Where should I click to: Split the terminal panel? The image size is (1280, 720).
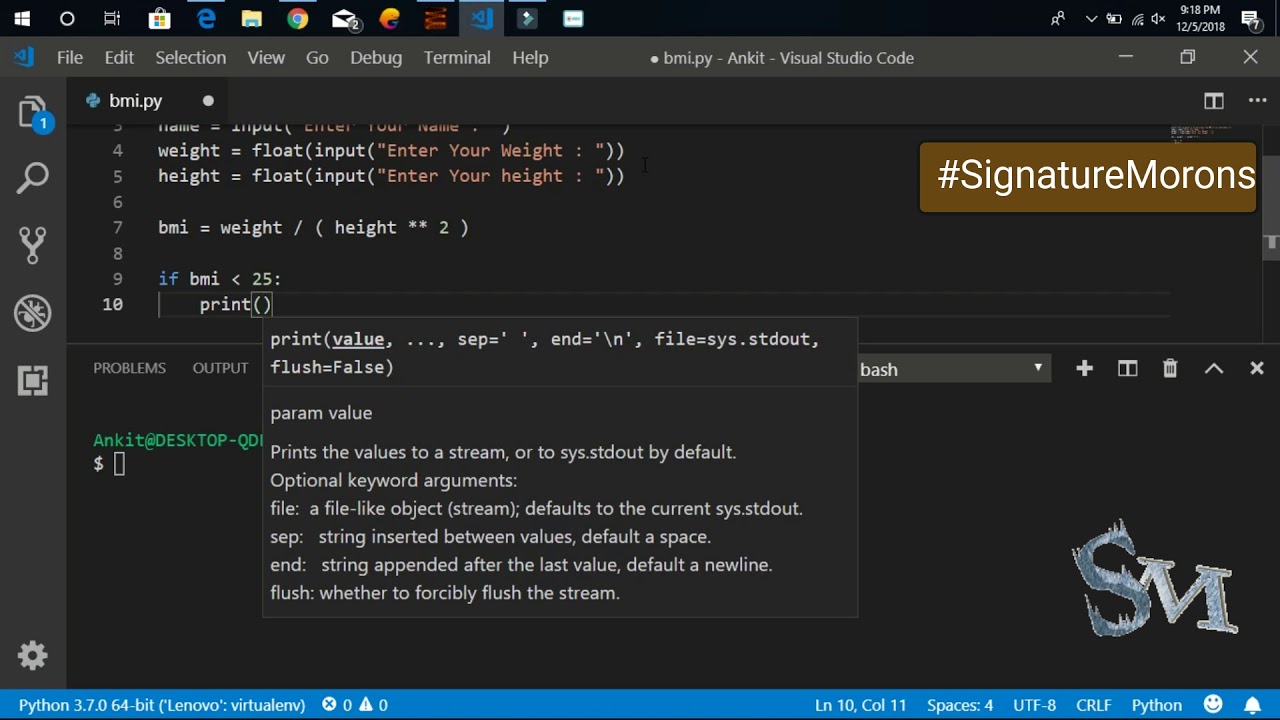tap(1128, 369)
